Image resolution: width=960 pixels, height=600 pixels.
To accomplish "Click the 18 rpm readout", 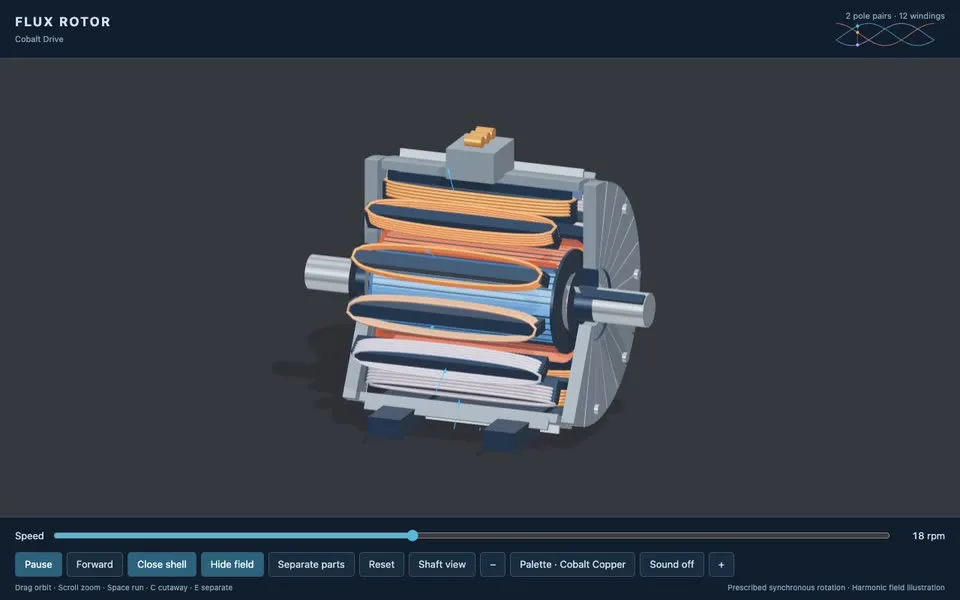I will tap(928, 536).
